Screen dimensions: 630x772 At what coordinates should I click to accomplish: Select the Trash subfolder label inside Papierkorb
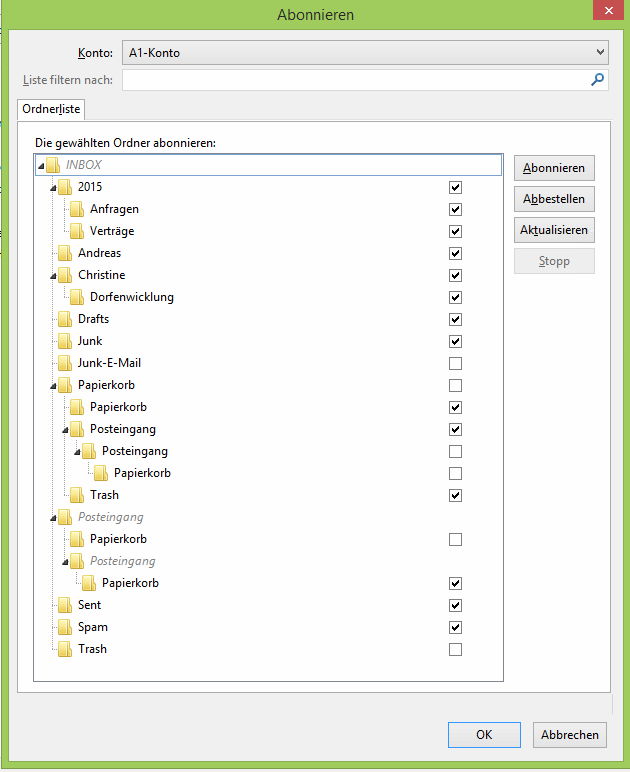[104, 495]
